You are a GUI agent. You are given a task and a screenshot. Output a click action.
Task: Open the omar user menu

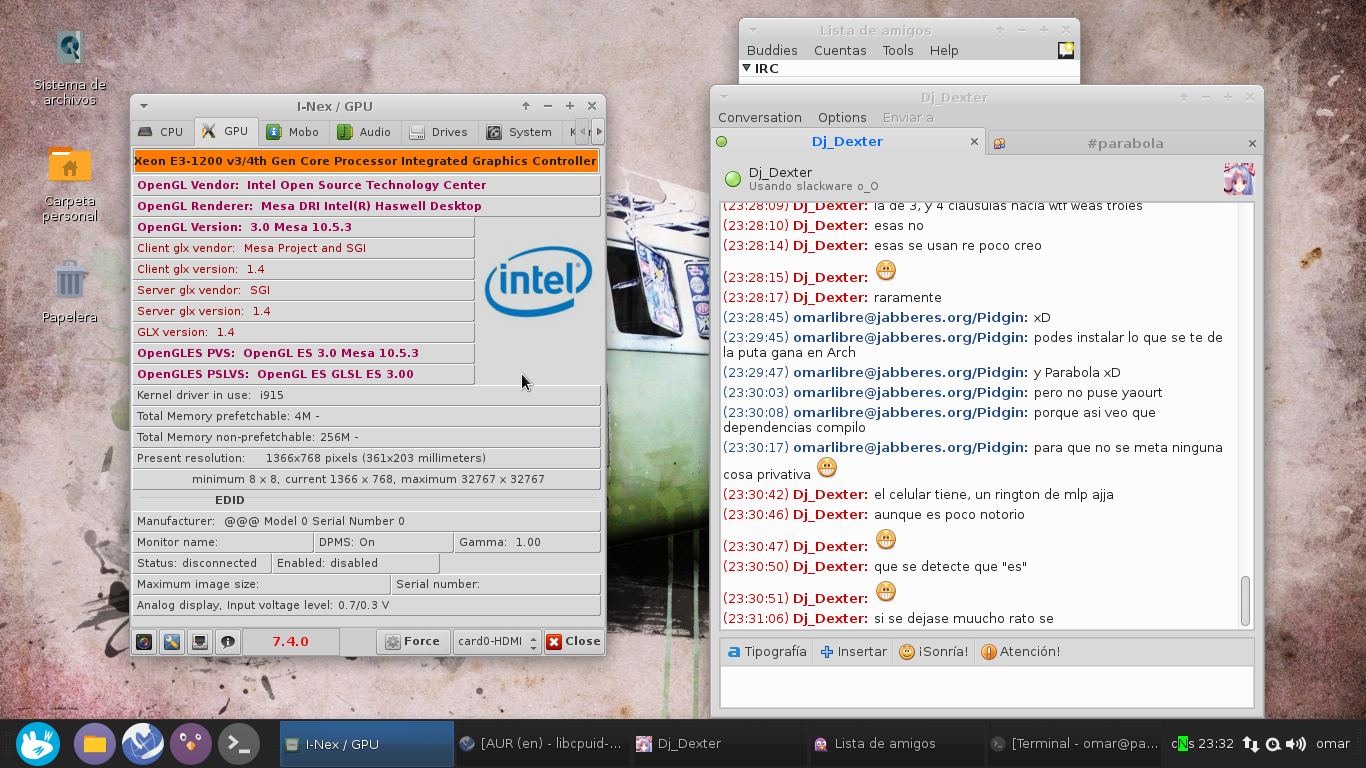(x=1332, y=744)
